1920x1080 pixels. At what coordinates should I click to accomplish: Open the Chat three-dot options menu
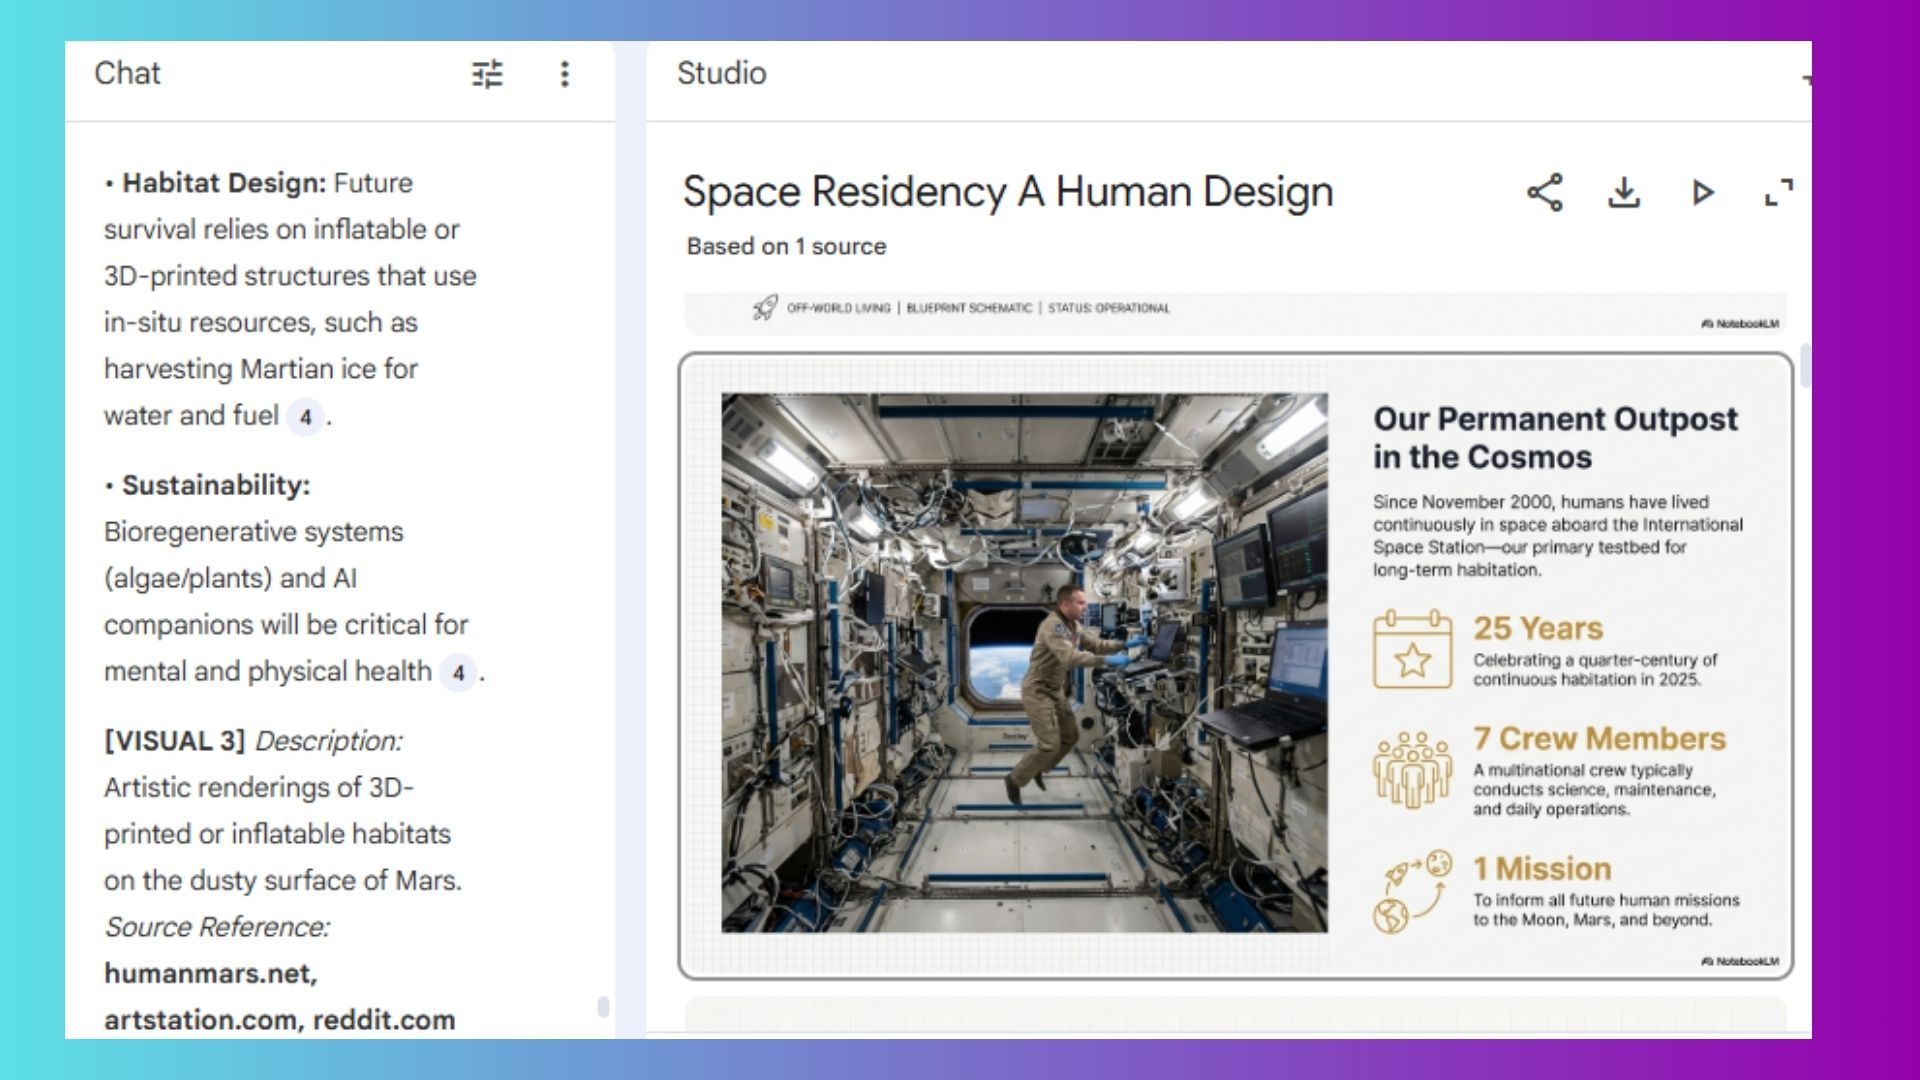point(565,74)
